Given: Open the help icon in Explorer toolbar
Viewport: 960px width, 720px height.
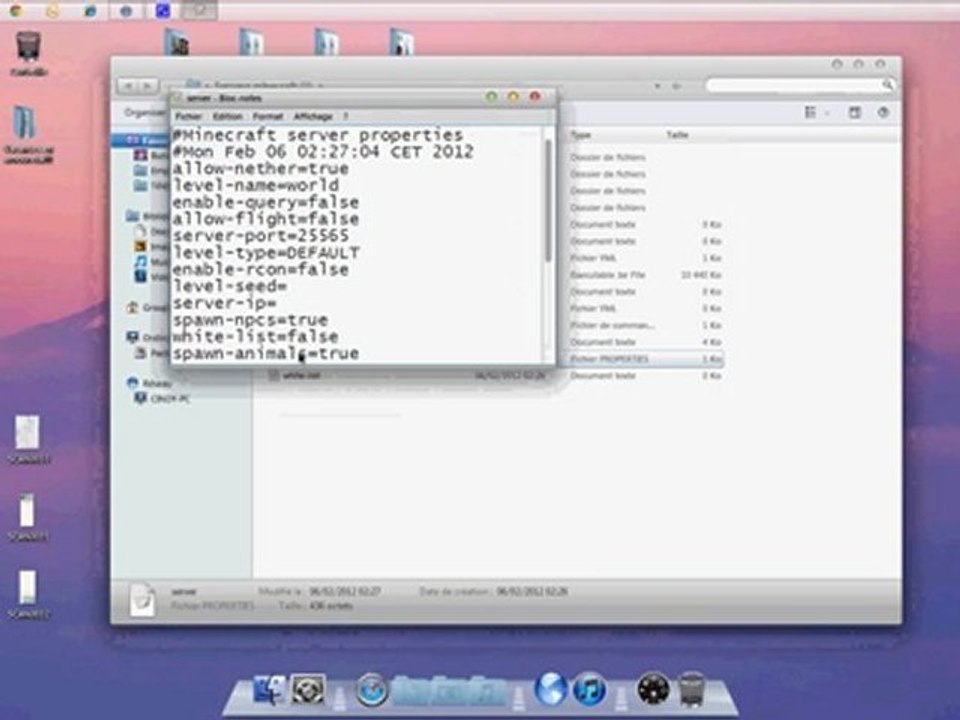Looking at the screenshot, I should [883, 112].
